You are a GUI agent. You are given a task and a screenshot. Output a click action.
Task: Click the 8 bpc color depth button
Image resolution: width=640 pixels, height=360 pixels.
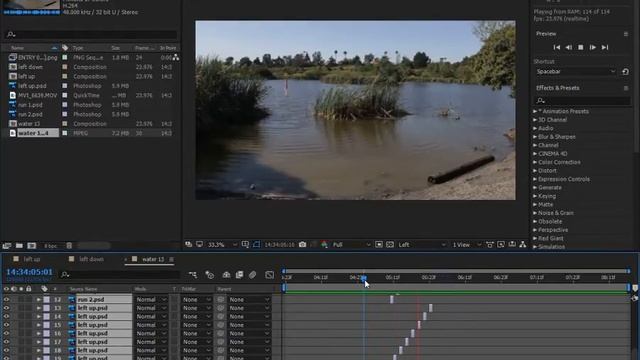pos(51,246)
